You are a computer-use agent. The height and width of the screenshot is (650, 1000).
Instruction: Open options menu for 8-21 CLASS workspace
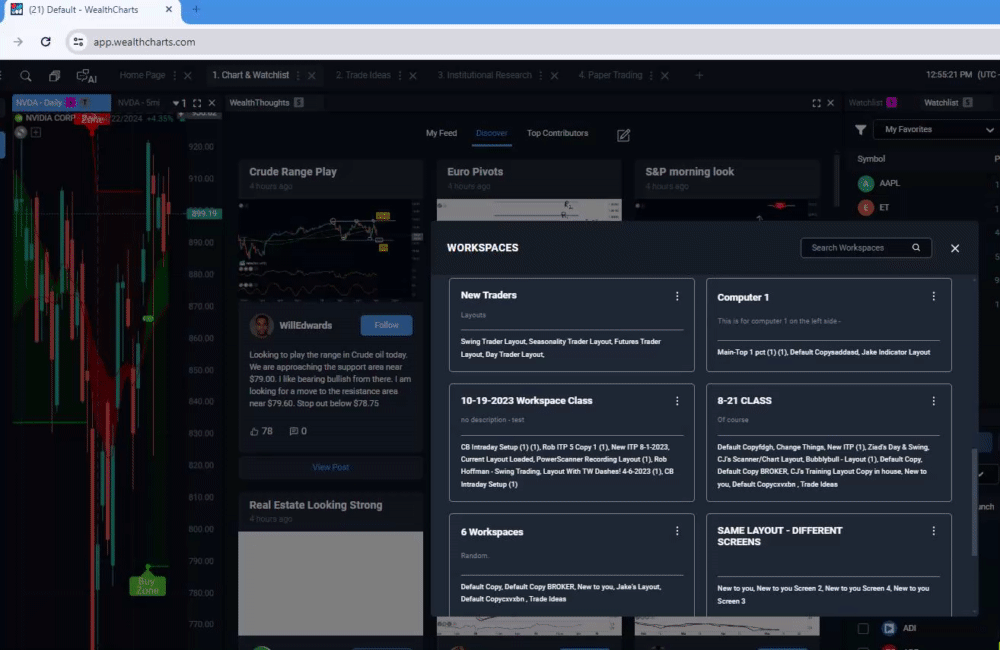pos(934,401)
